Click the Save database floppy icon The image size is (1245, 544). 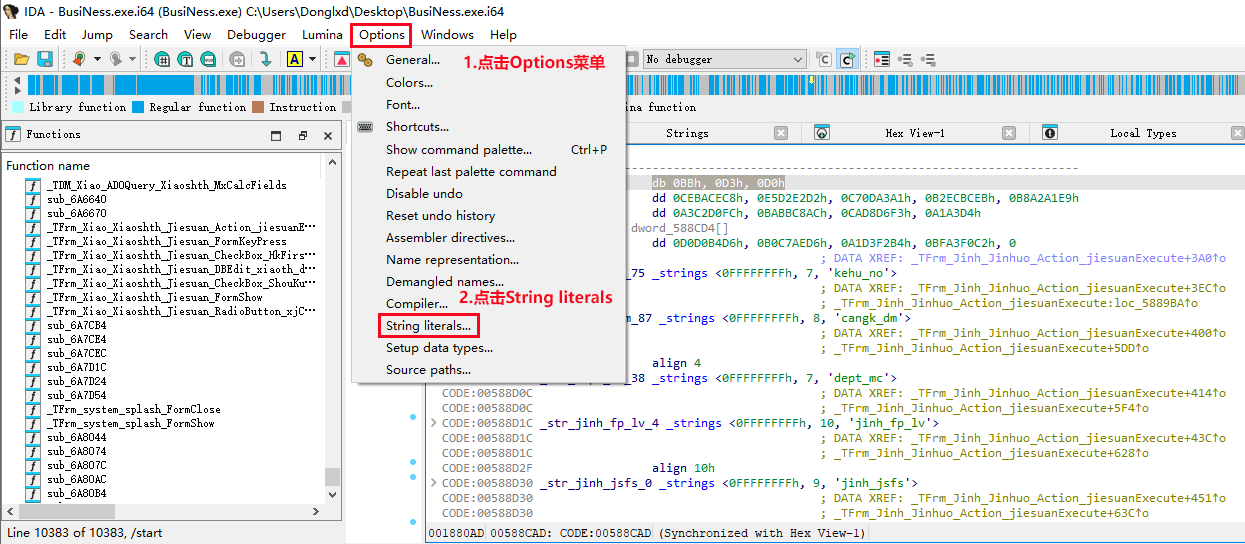click(44, 60)
